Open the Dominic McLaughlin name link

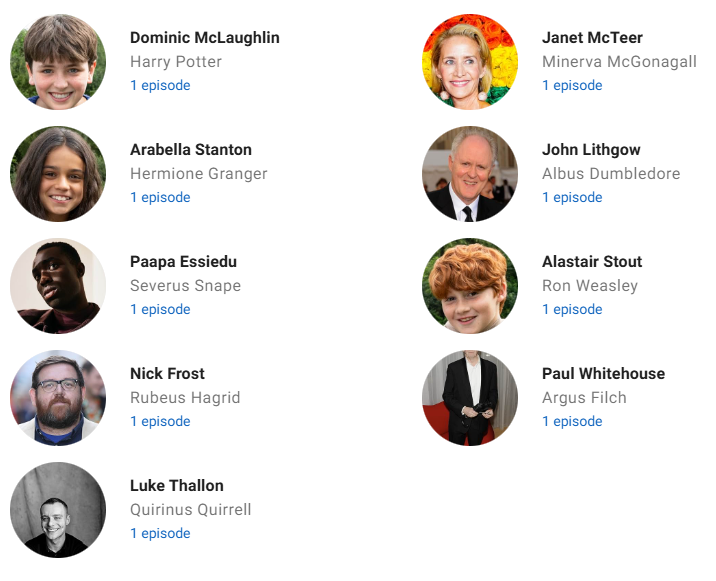[205, 37]
